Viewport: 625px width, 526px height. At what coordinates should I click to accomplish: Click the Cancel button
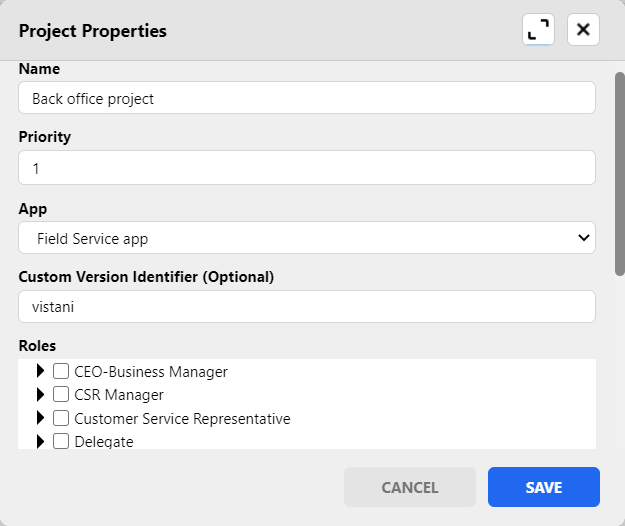point(410,488)
